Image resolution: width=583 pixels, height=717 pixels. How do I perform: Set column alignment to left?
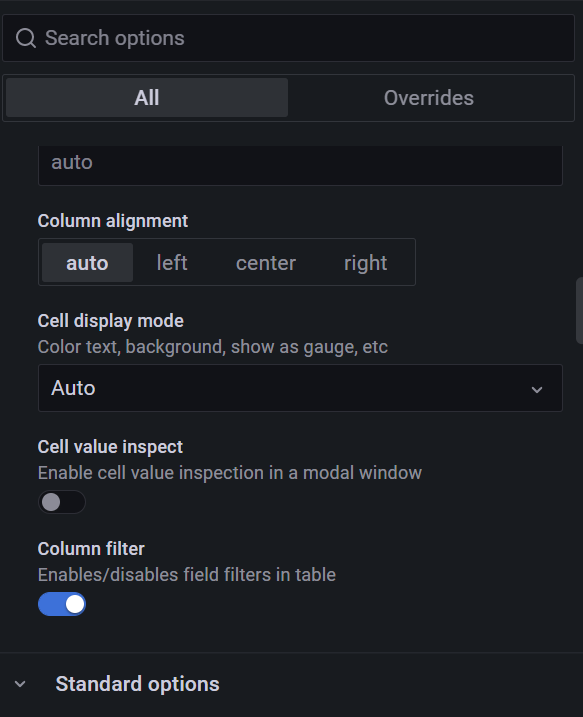point(172,263)
